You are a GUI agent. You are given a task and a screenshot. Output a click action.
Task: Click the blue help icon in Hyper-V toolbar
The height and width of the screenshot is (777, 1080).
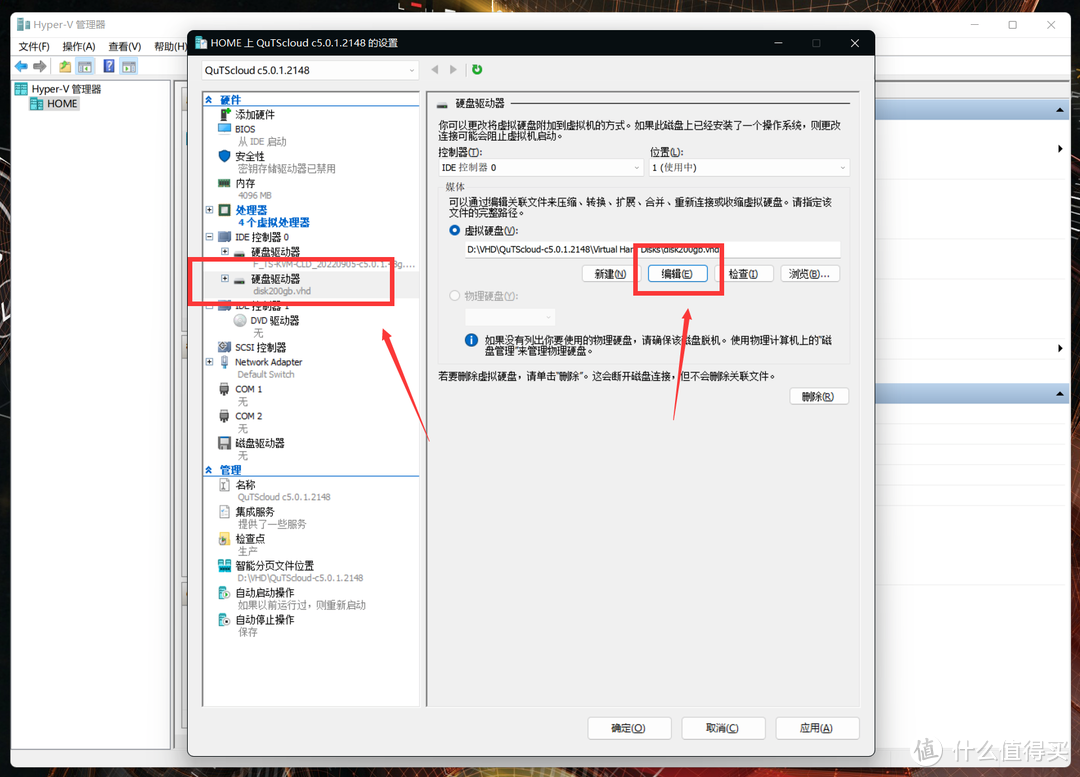pos(109,66)
